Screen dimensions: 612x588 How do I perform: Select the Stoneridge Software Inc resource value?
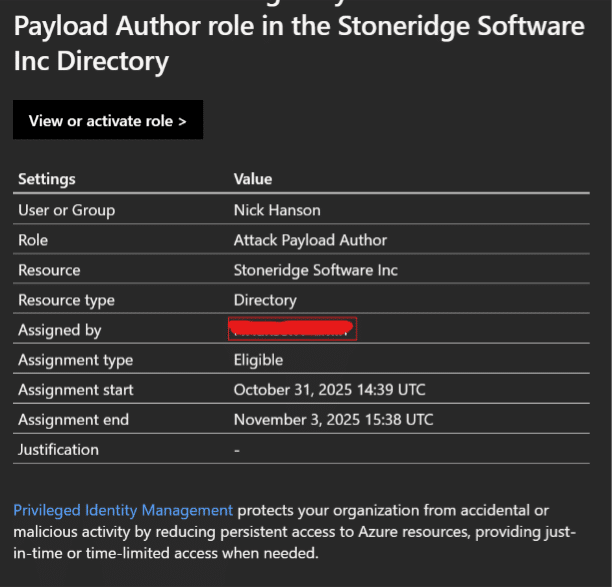[315, 270]
